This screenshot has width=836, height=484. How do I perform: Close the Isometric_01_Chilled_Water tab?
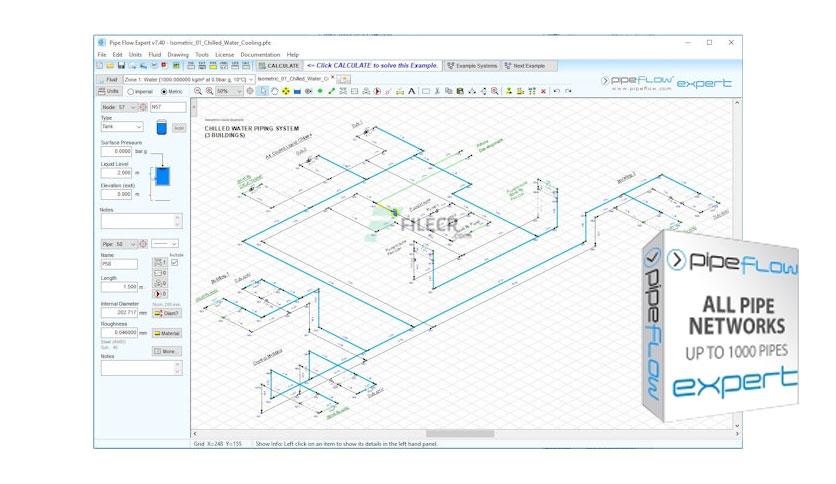pos(333,77)
